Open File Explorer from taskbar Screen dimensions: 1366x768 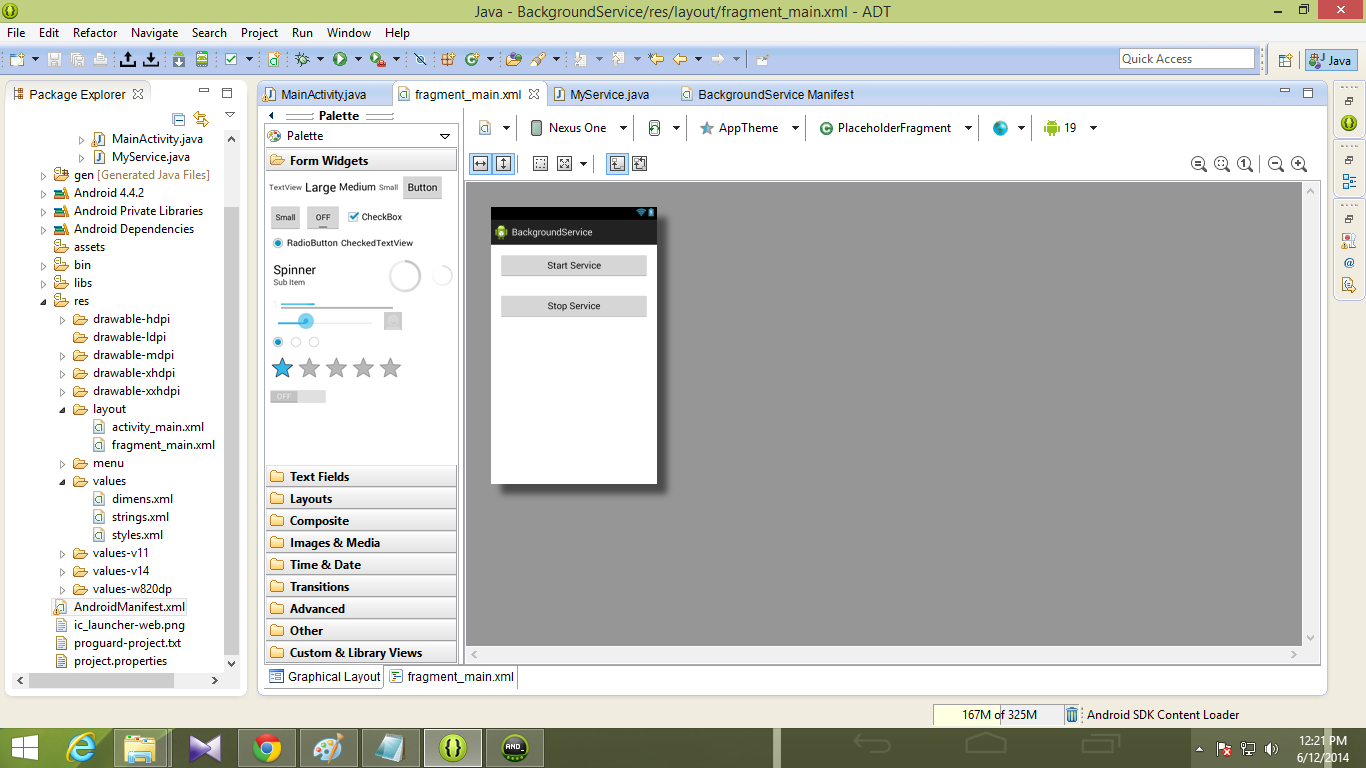point(141,747)
